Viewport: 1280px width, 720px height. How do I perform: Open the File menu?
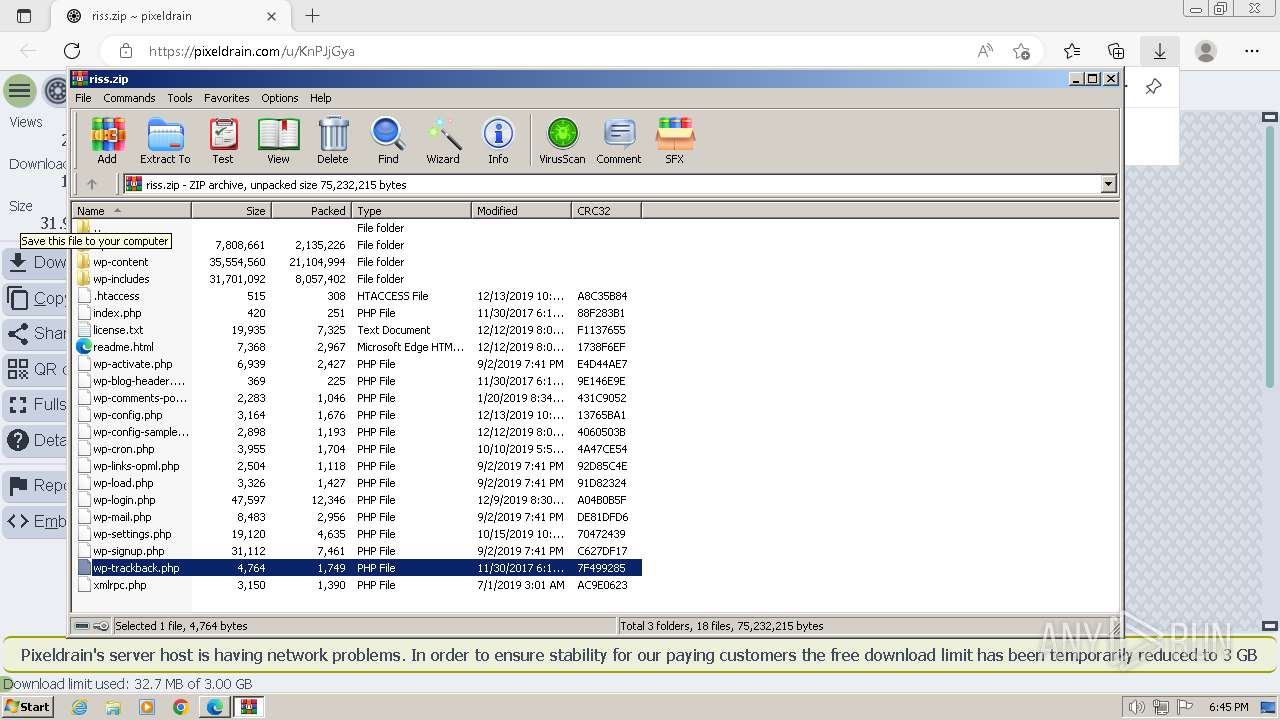pos(83,98)
